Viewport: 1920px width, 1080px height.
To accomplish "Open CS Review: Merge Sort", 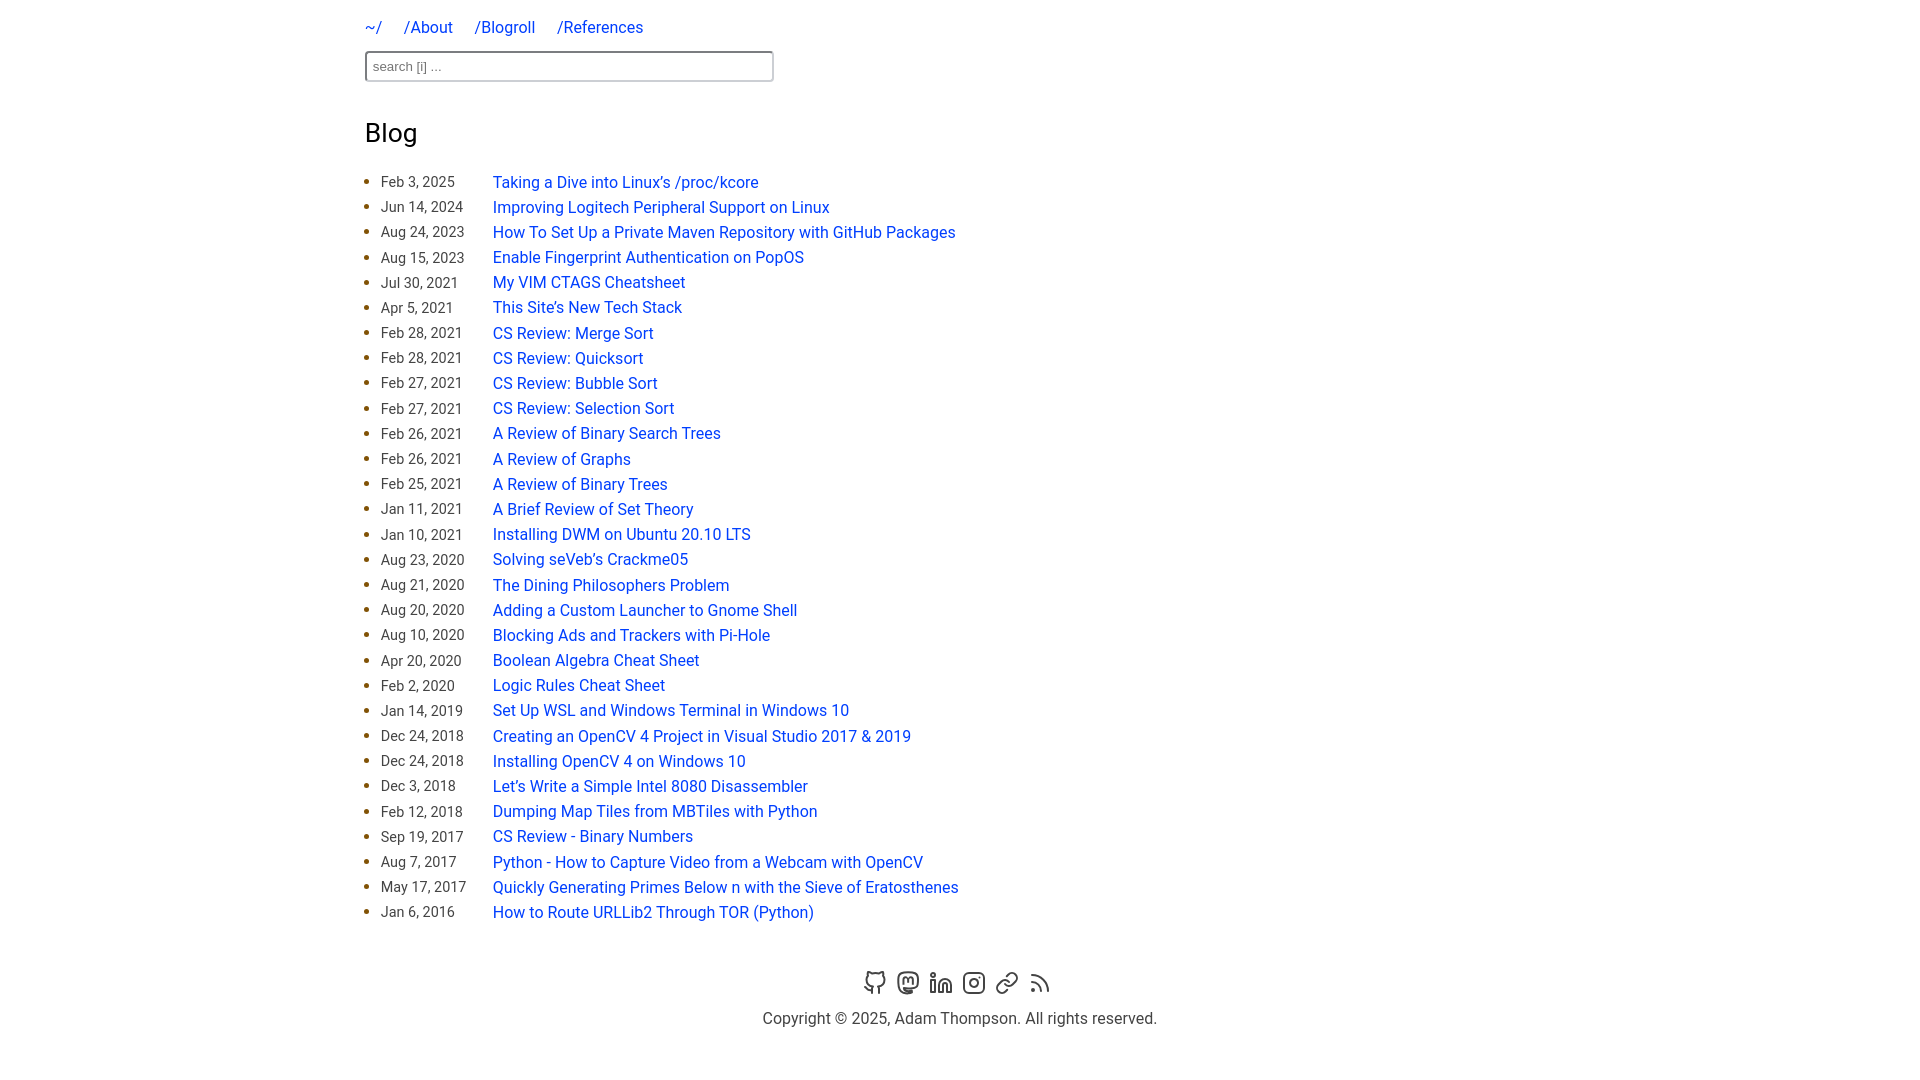I will point(573,333).
